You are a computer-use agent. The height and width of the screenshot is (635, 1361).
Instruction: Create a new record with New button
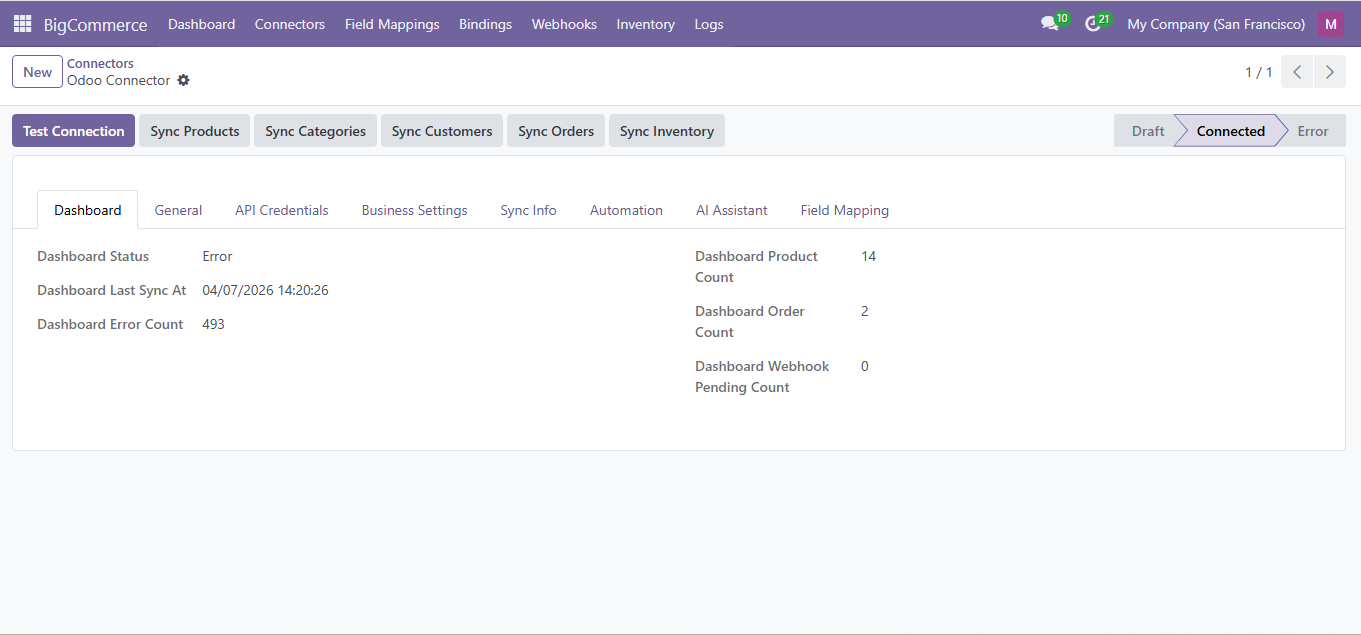point(37,72)
